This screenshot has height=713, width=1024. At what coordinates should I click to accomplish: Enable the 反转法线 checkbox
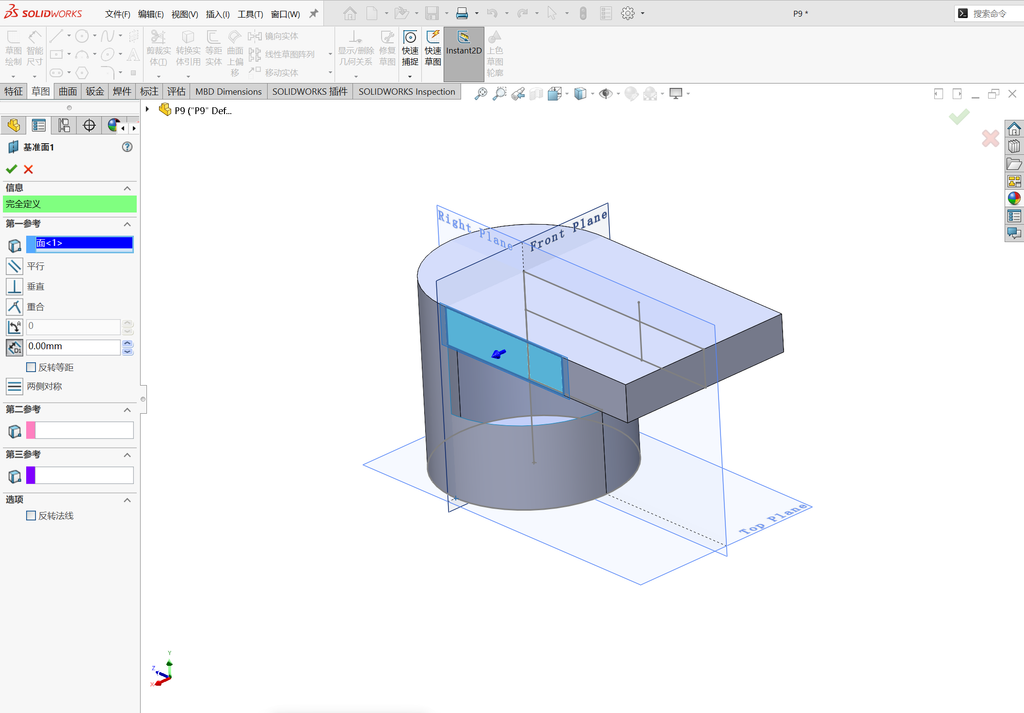click(31, 515)
